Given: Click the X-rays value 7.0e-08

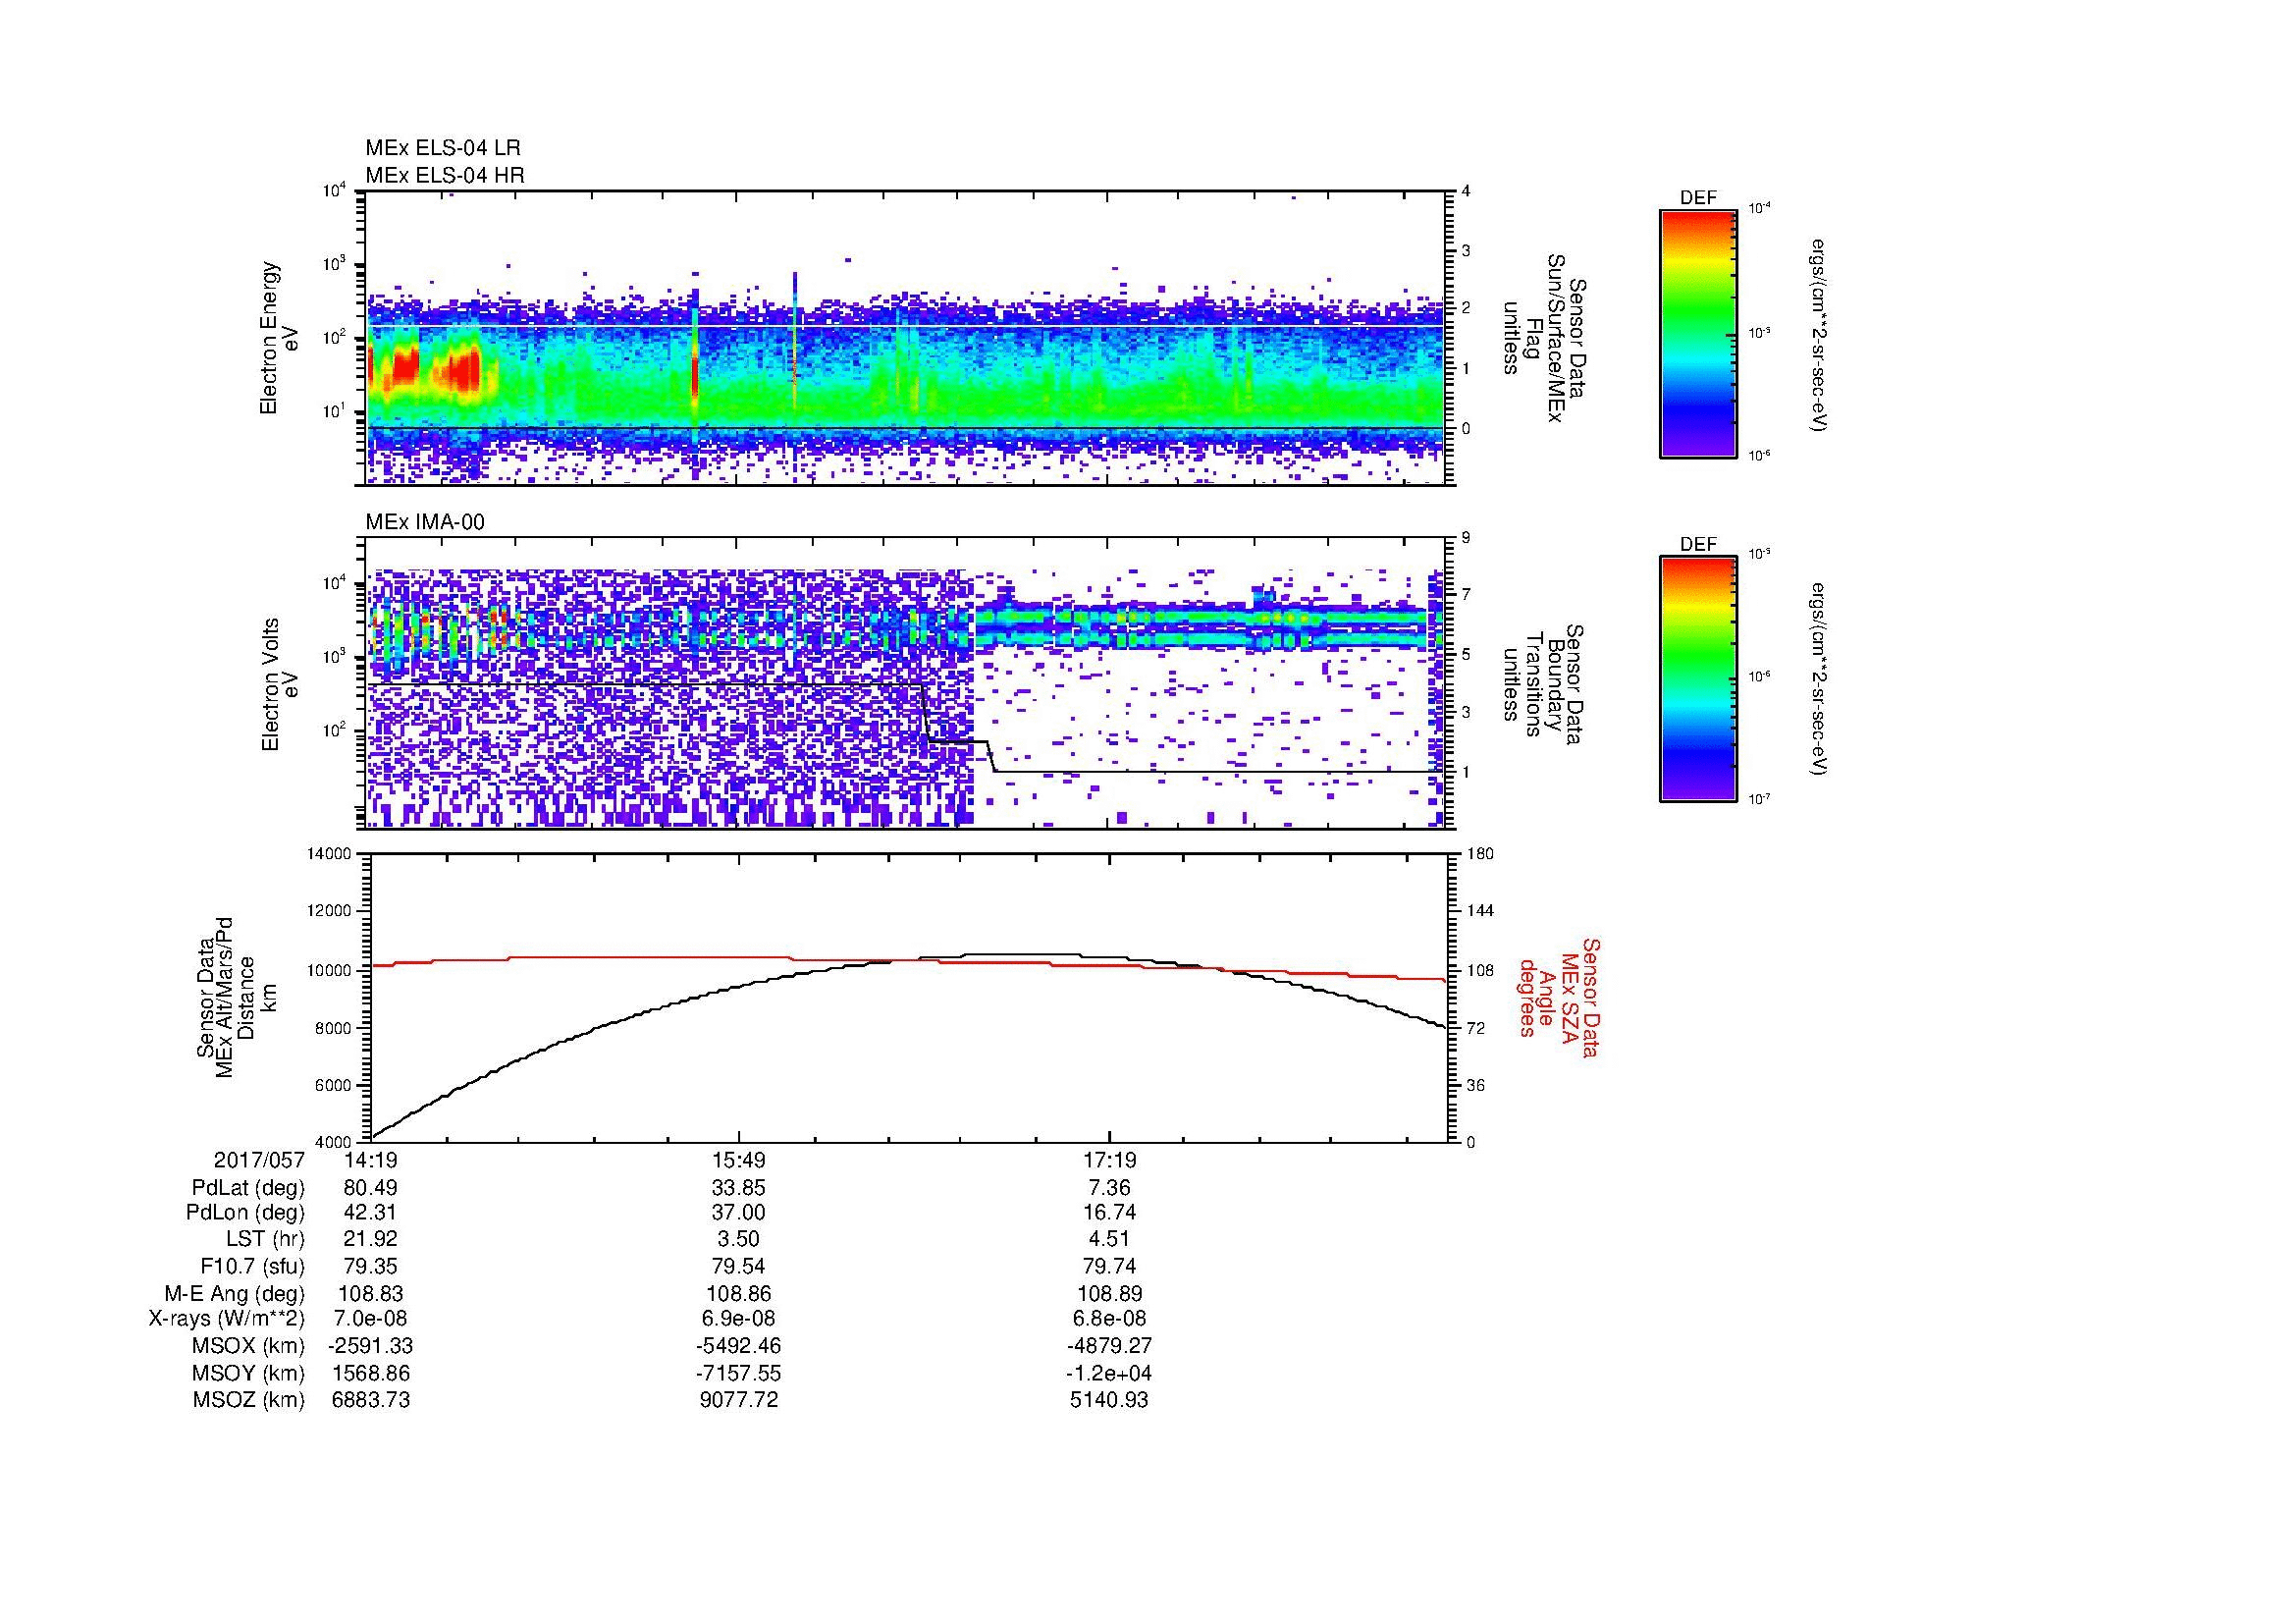Looking at the screenshot, I should click(370, 1319).
